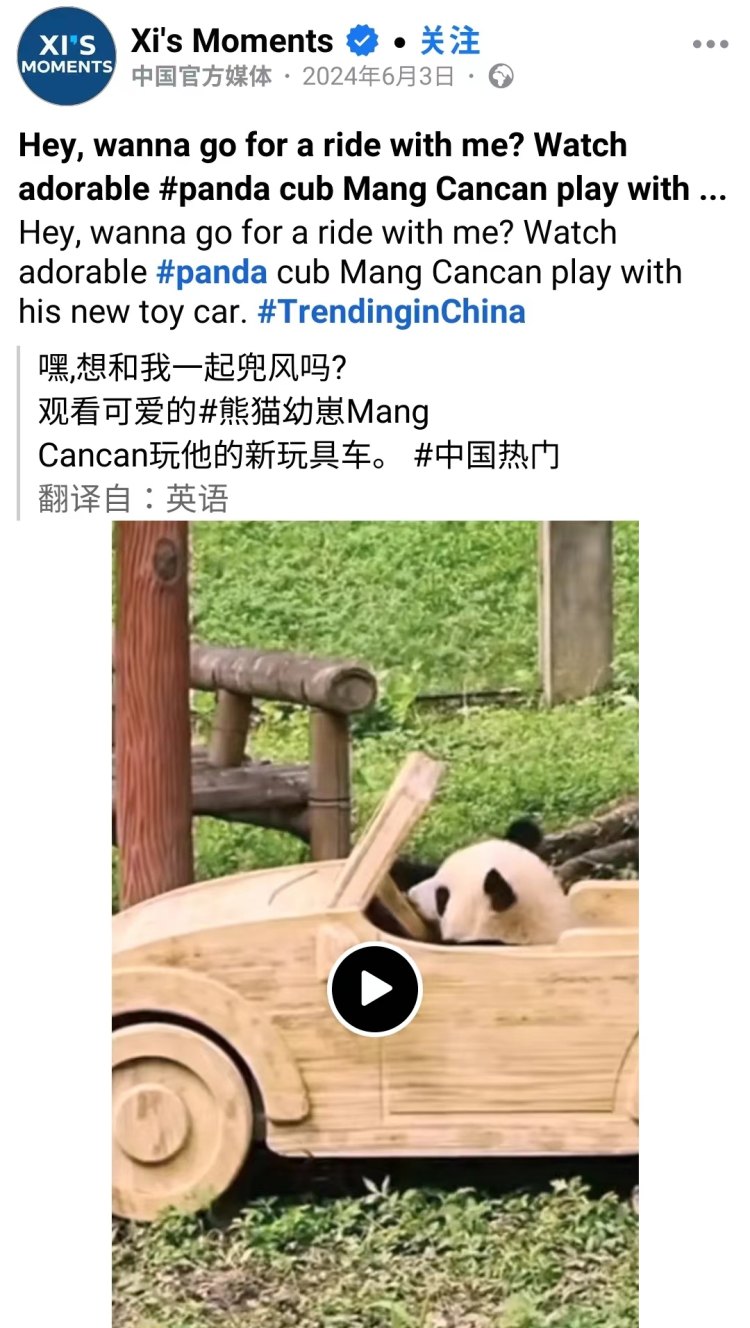Click the panda cub in the video

coord(484,884)
